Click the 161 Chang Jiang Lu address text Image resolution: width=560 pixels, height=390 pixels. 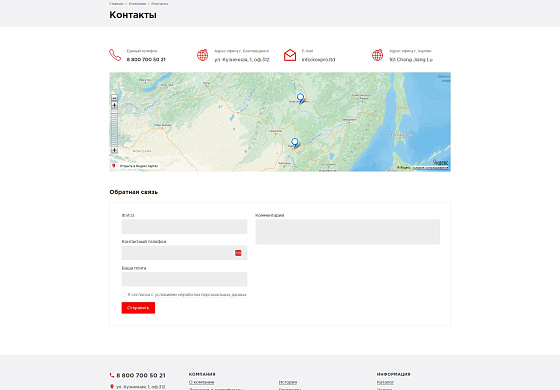[411, 60]
